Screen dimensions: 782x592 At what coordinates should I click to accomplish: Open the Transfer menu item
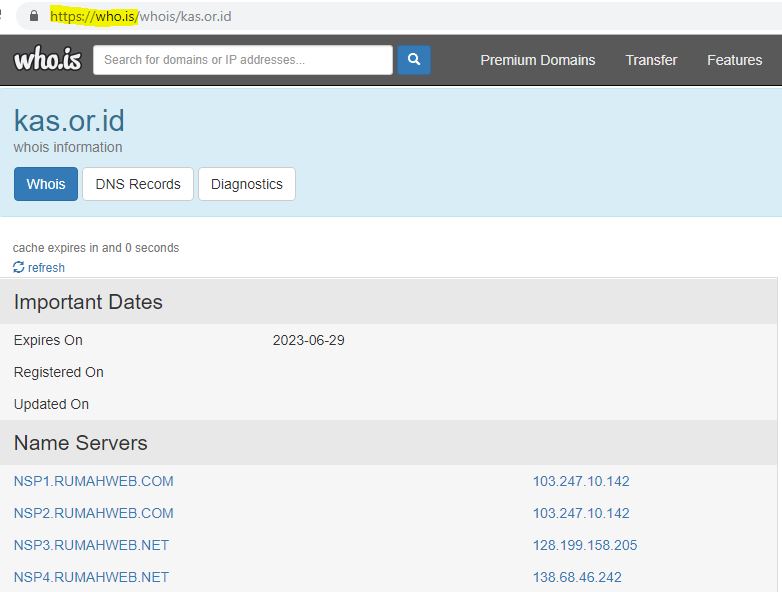[x=651, y=60]
